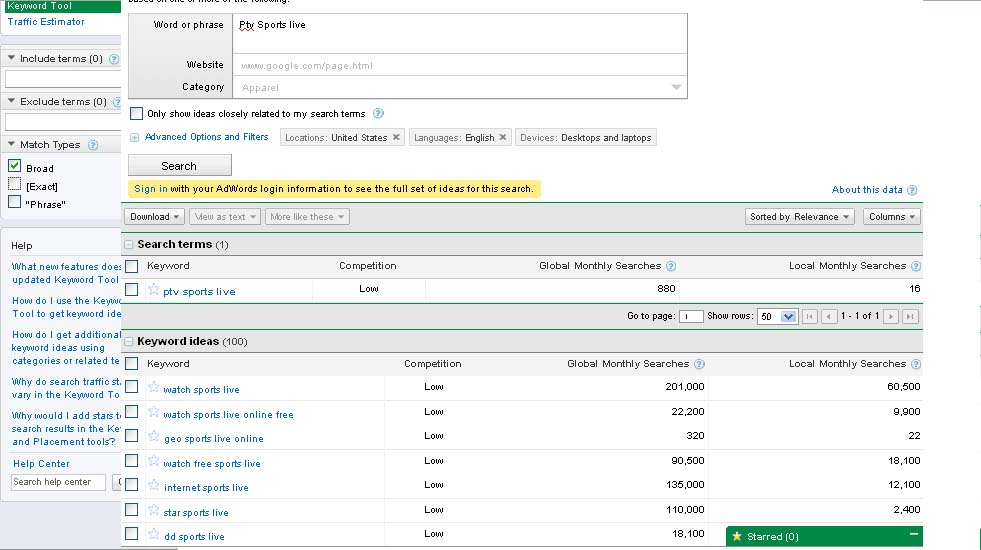Viewport: 981px width, 550px height.
Task: Go to previous page of search terms
Action: (829, 316)
